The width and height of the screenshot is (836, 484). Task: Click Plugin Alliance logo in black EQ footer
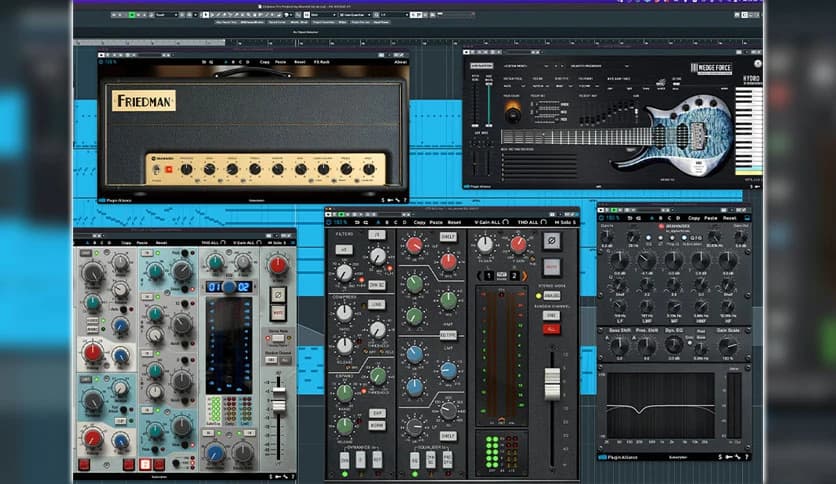click(x=617, y=457)
